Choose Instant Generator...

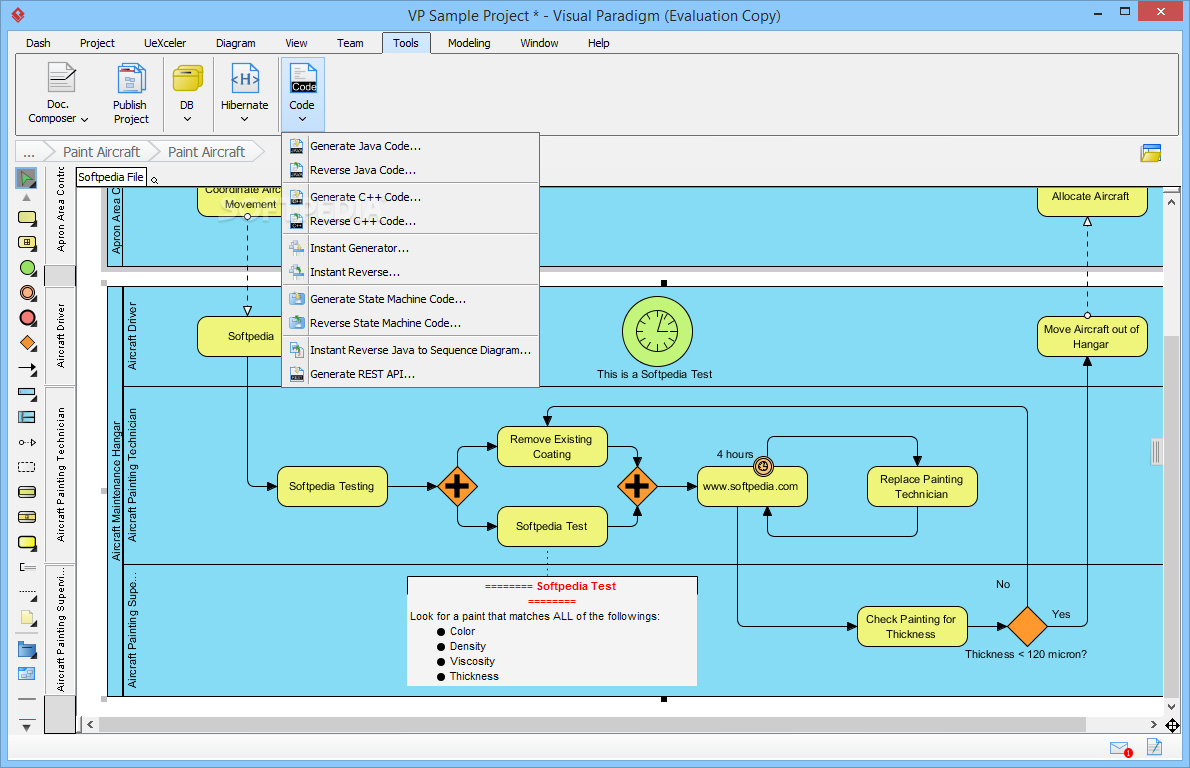pos(411,248)
